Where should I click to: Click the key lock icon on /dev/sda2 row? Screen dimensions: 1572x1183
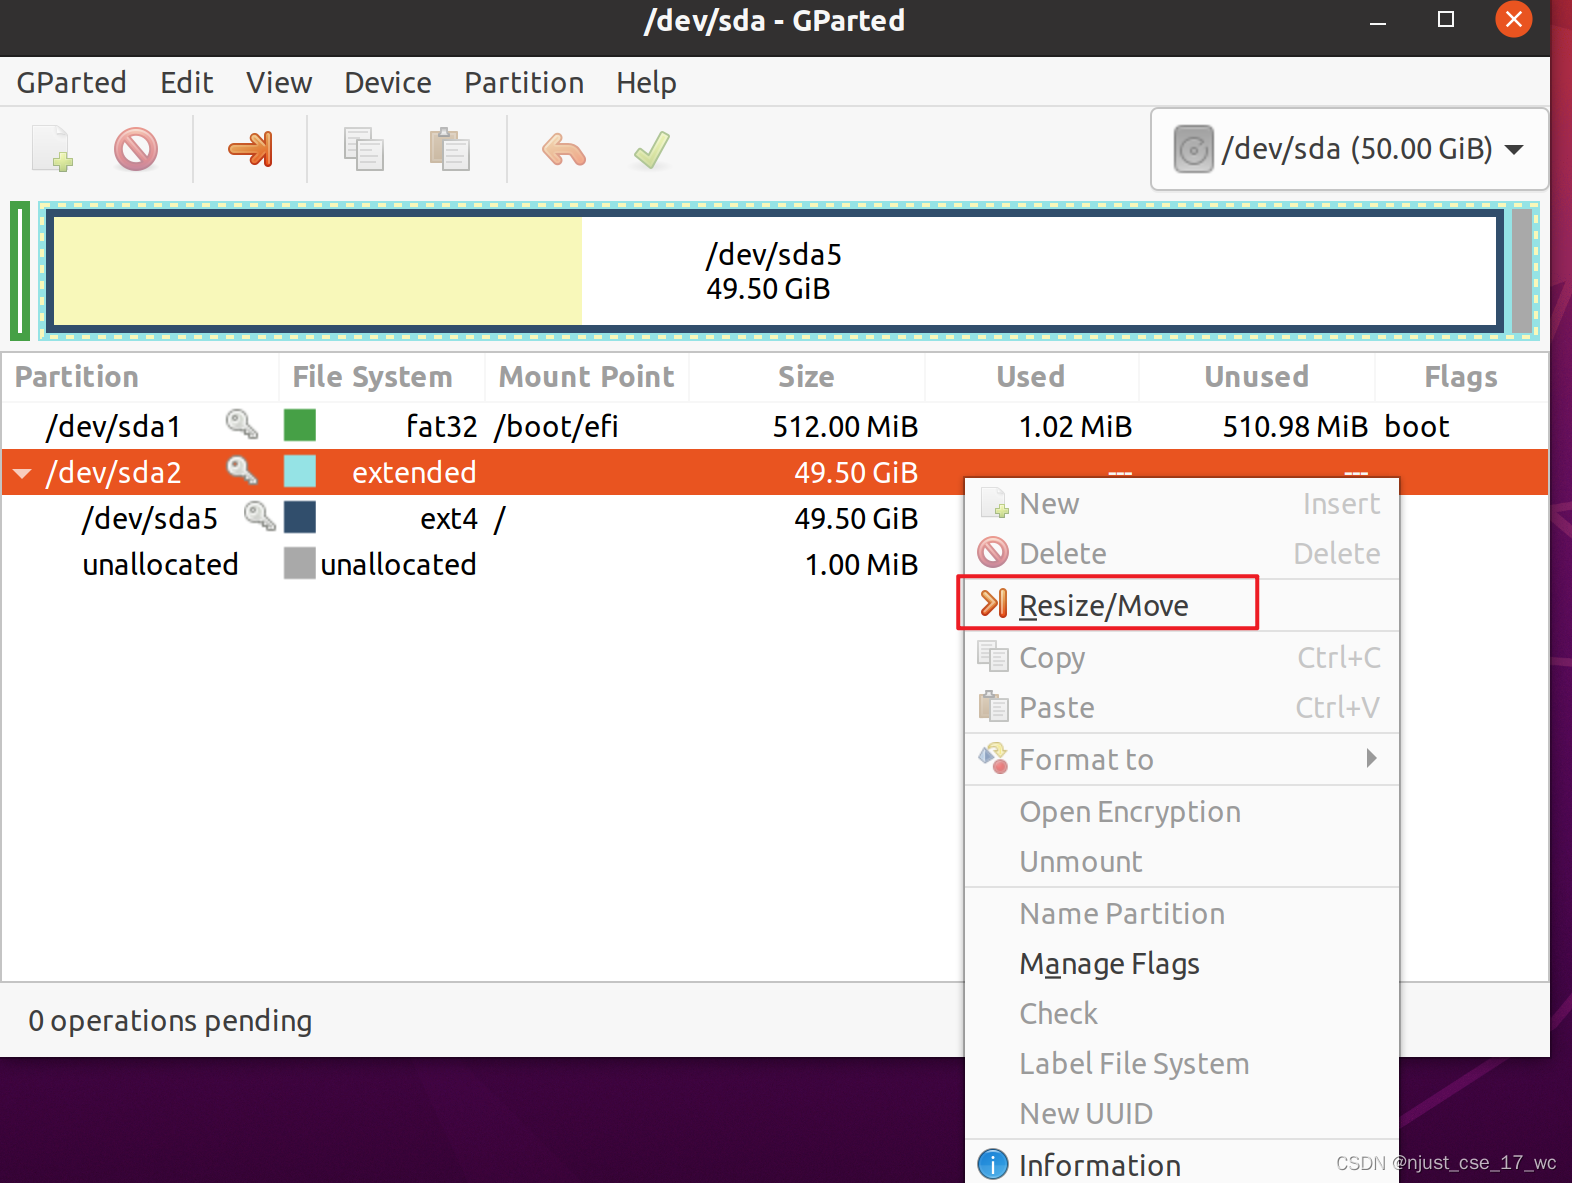(x=242, y=470)
